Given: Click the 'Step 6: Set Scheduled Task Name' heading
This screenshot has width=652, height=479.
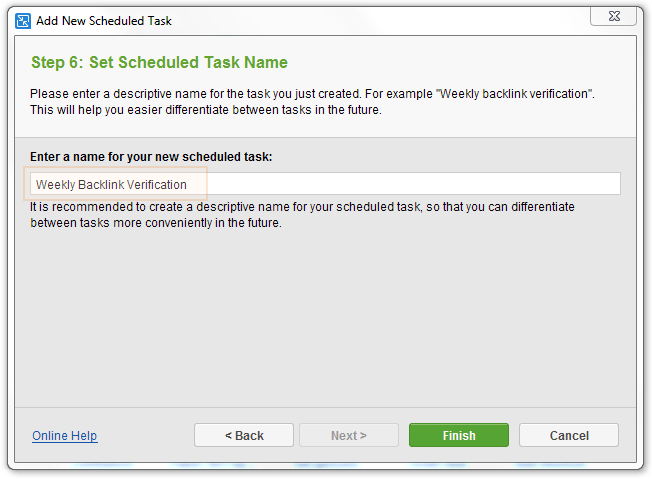Looking at the screenshot, I should [159, 62].
